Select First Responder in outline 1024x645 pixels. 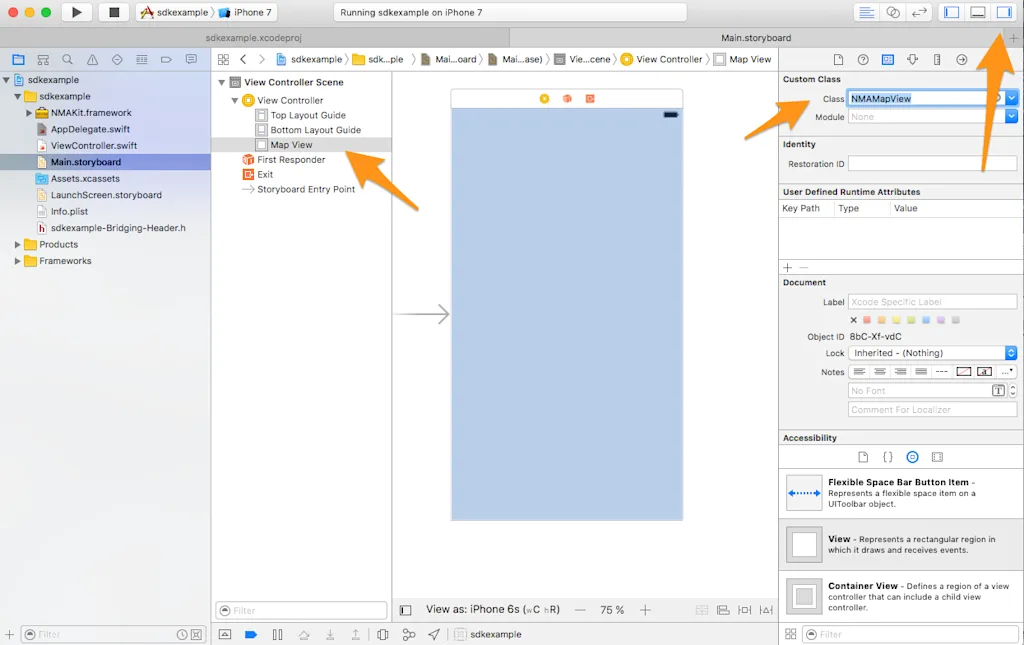pyautogui.click(x=291, y=159)
